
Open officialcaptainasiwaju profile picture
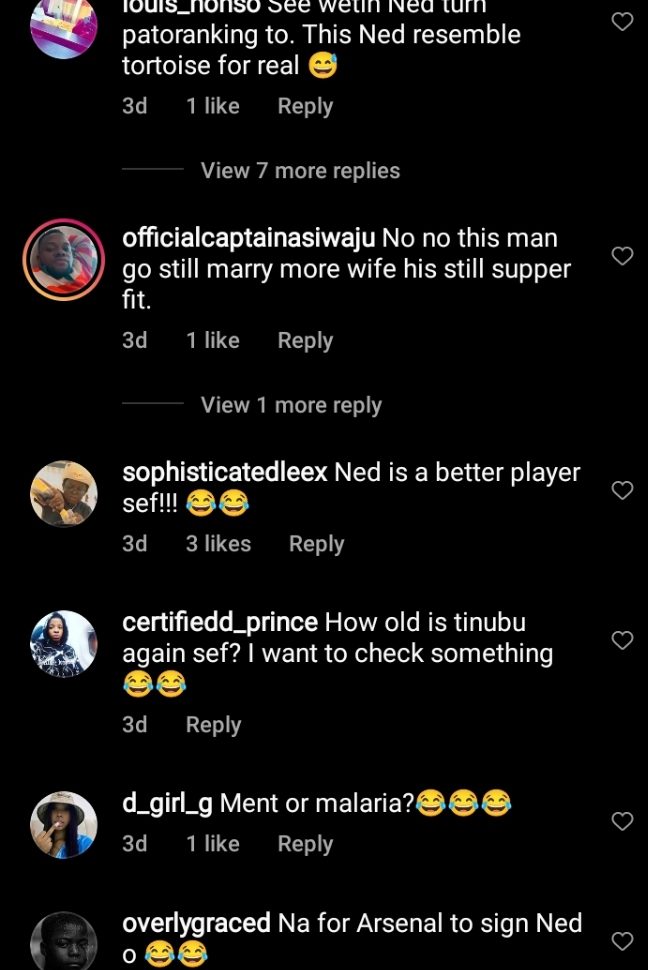click(64, 259)
